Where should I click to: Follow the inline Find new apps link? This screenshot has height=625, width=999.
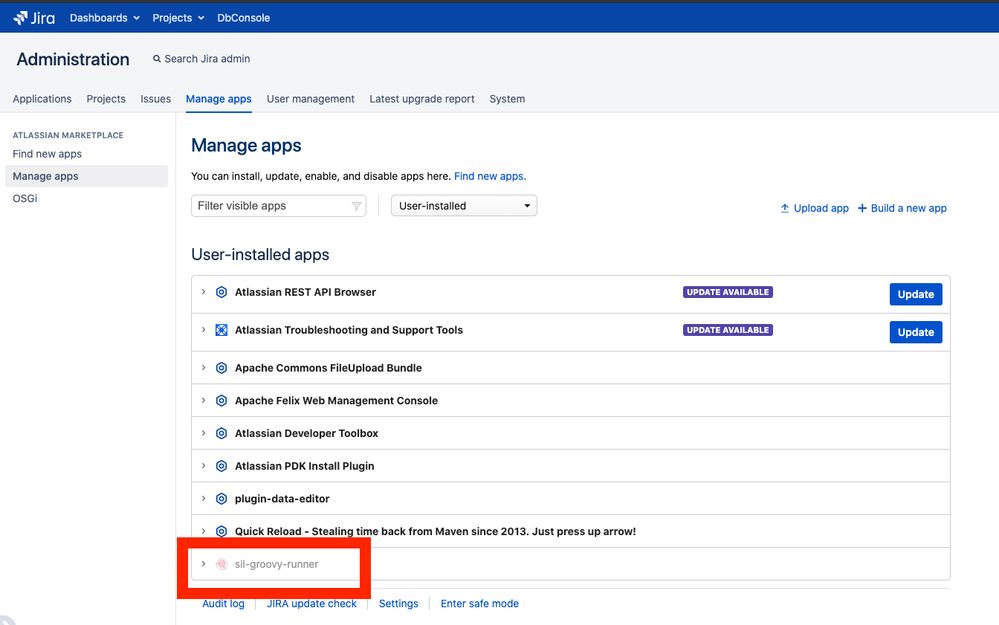490,176
